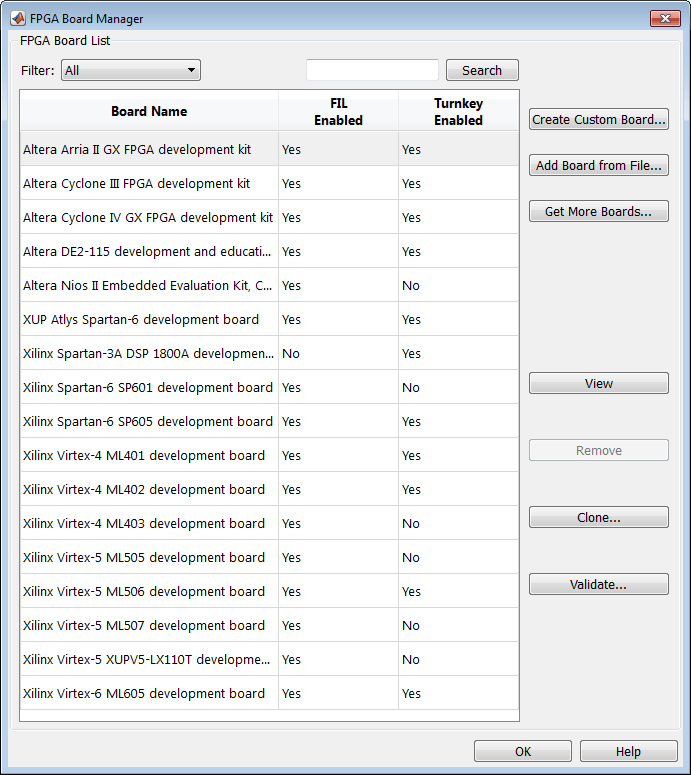
Task: Click the Clone button
Action: [x=599, y=517]
